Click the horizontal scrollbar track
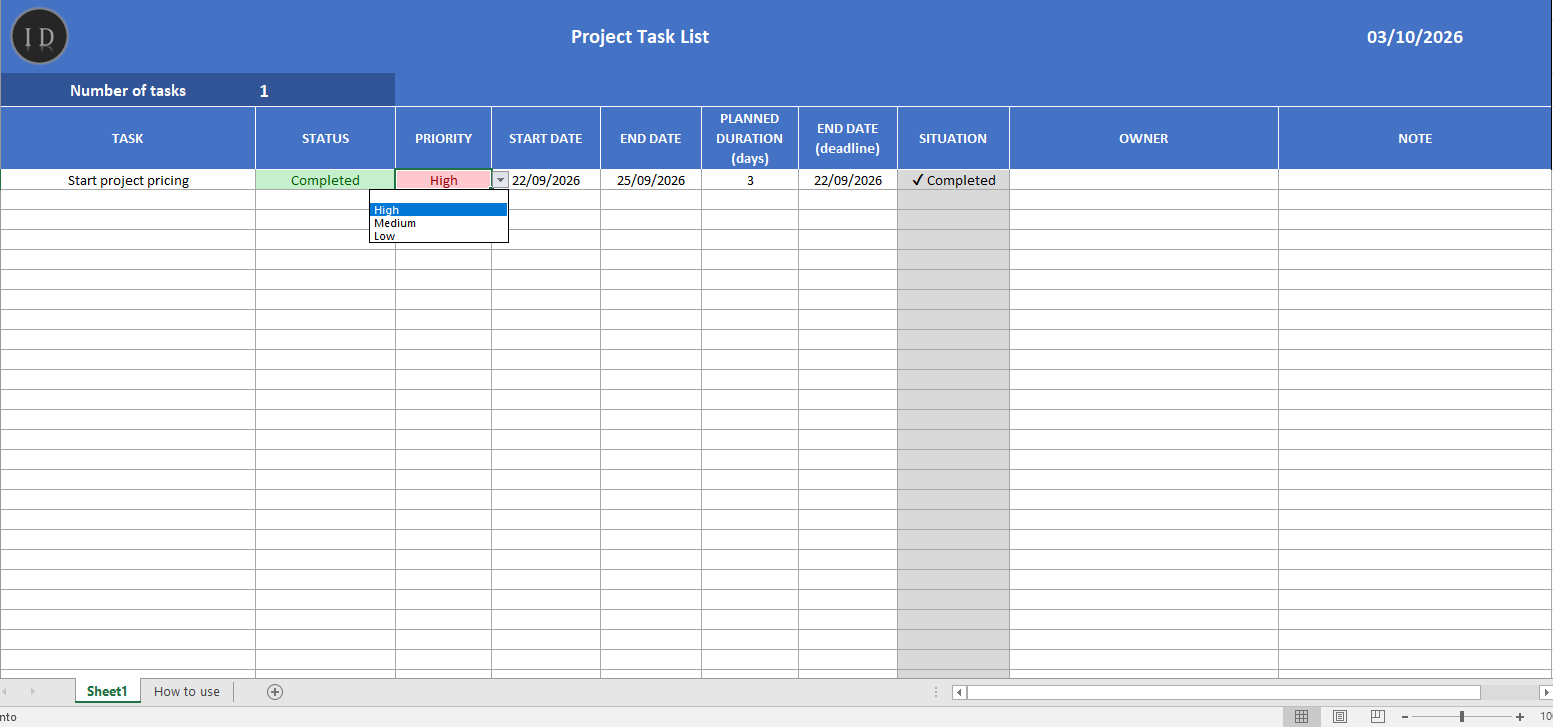Viewport: 1553px width, 727px height. click(1223, 692)
